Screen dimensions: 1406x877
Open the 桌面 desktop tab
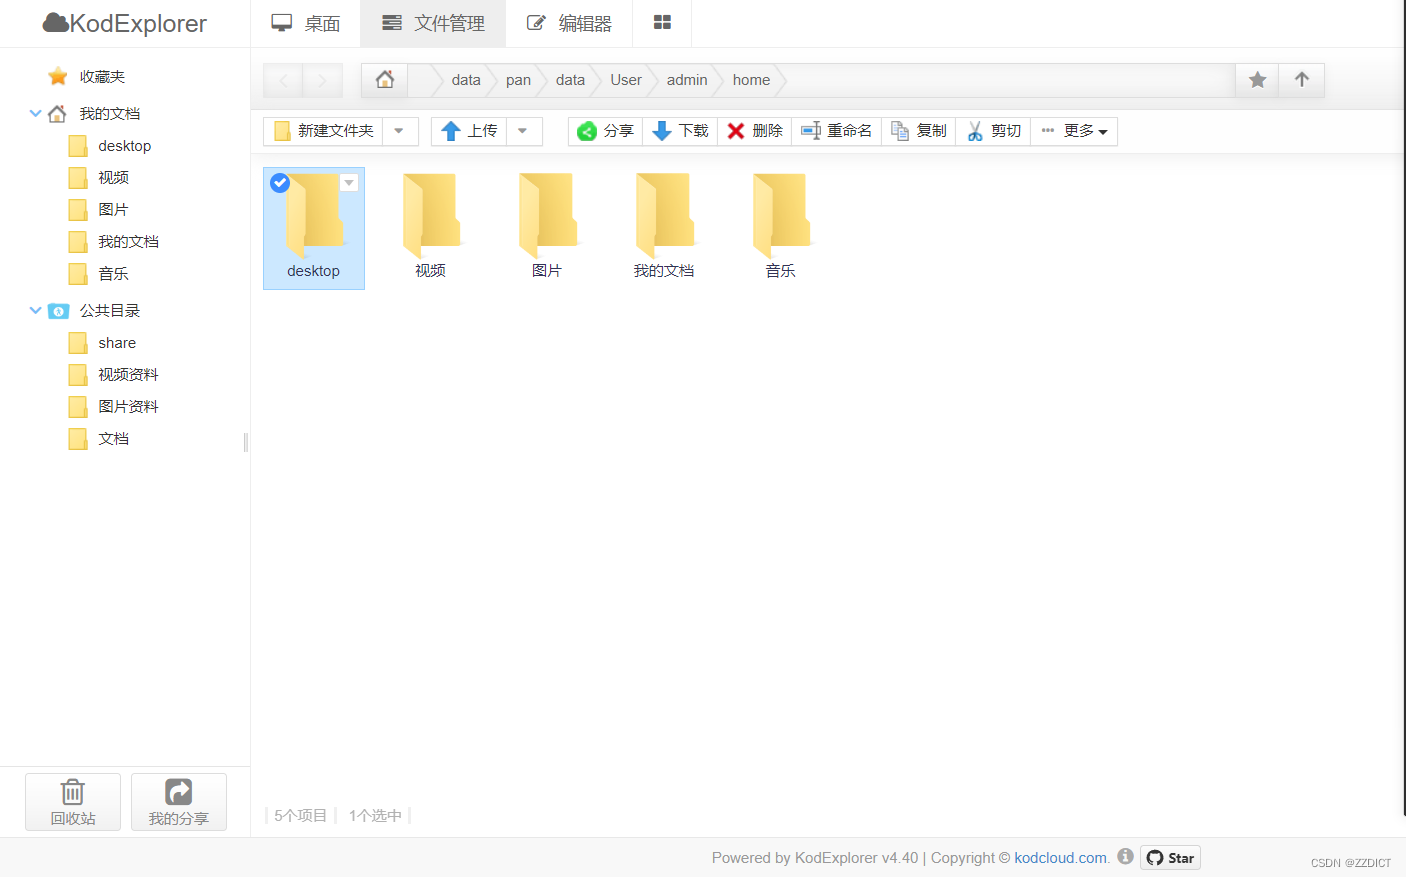pos(306,23)
